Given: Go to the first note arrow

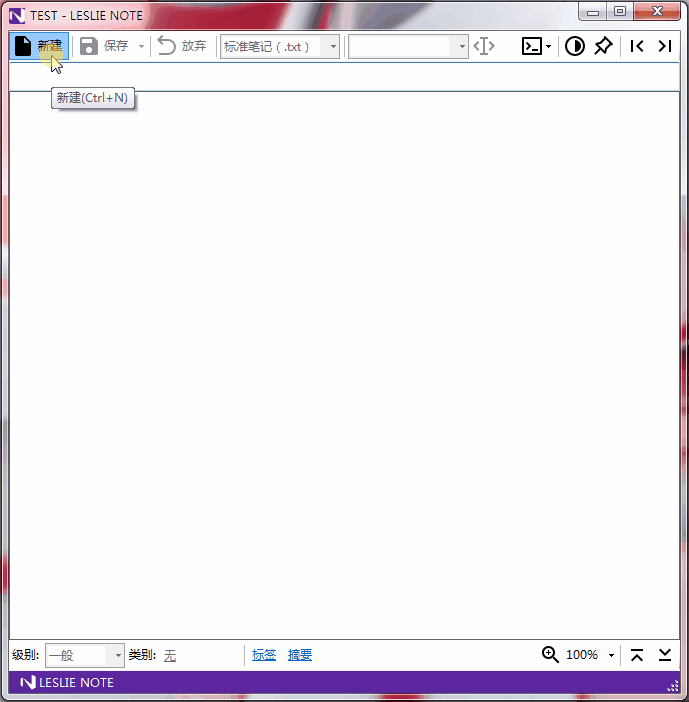Looking at the screenshot, I should (637, 46).
